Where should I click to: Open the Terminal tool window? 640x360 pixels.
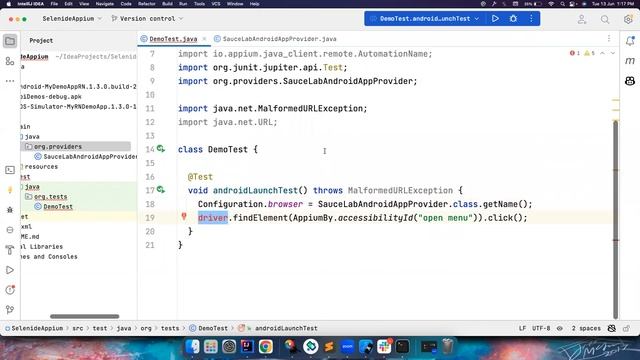[10, 170]
